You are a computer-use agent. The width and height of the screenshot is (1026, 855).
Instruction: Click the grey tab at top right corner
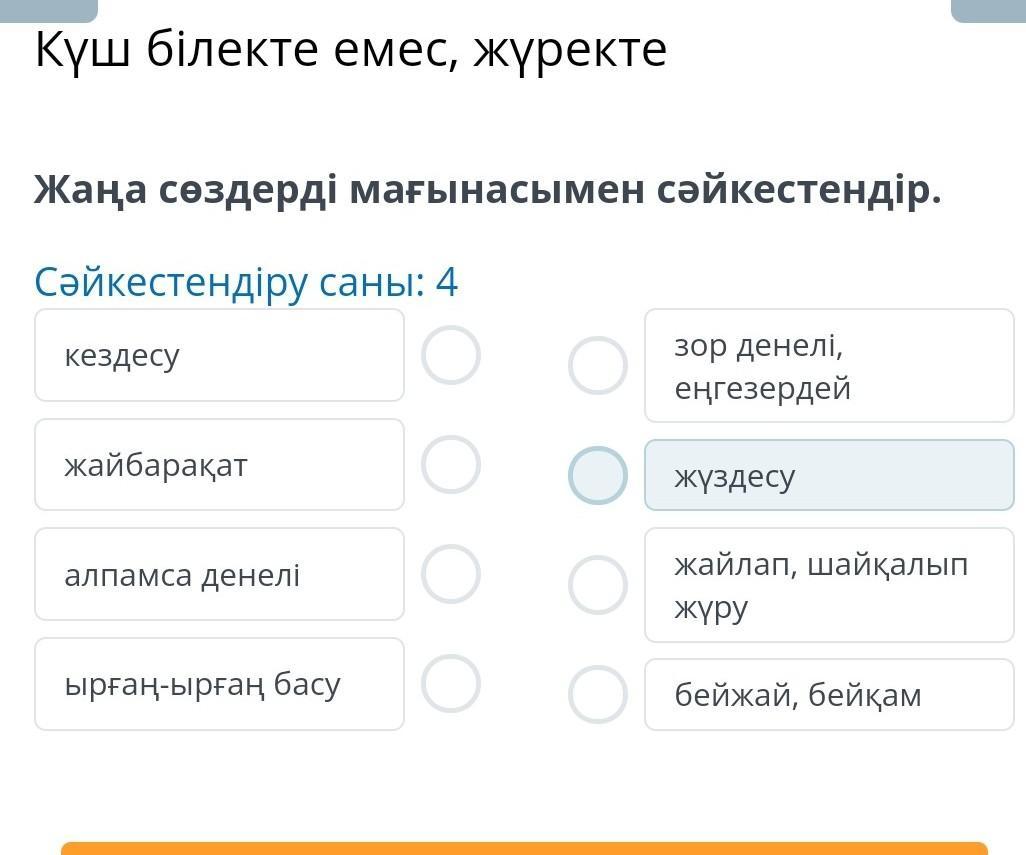click(988, 10)
